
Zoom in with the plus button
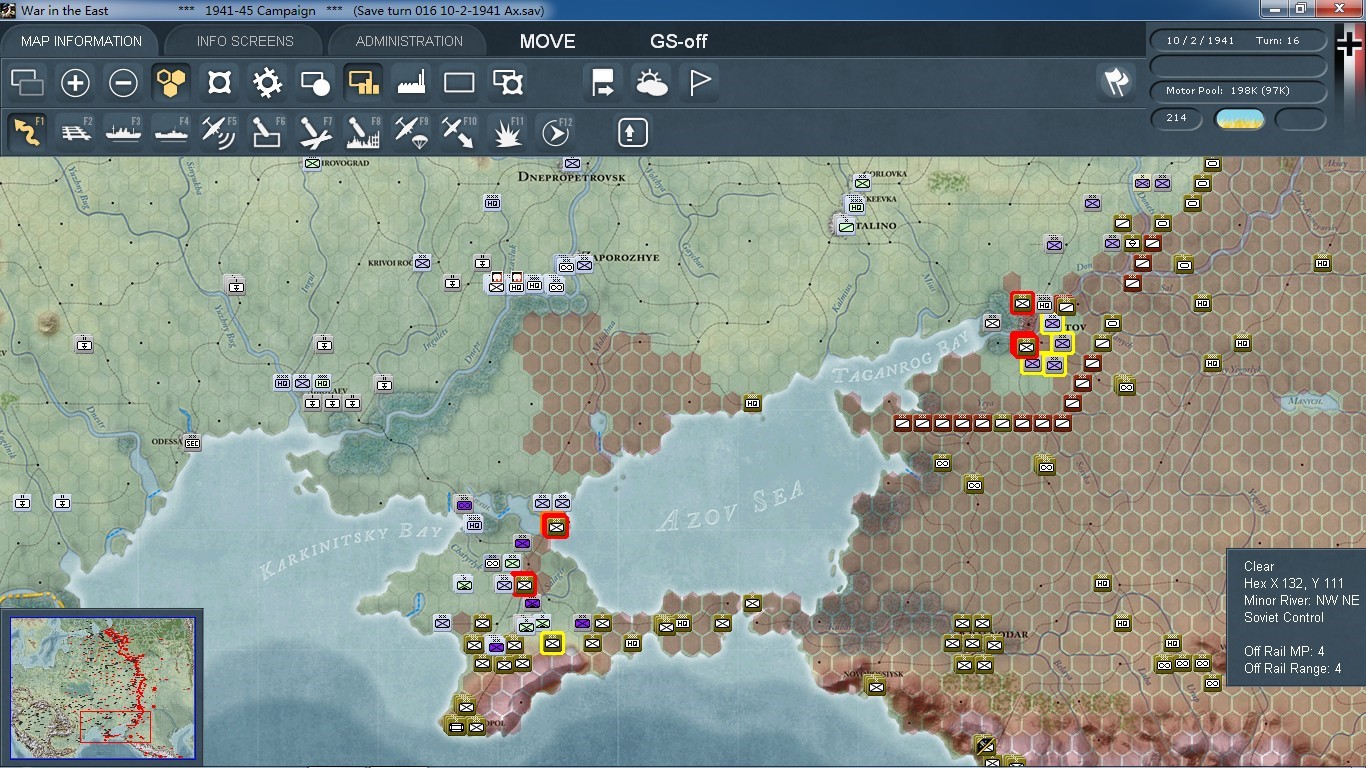click(75, 83)
